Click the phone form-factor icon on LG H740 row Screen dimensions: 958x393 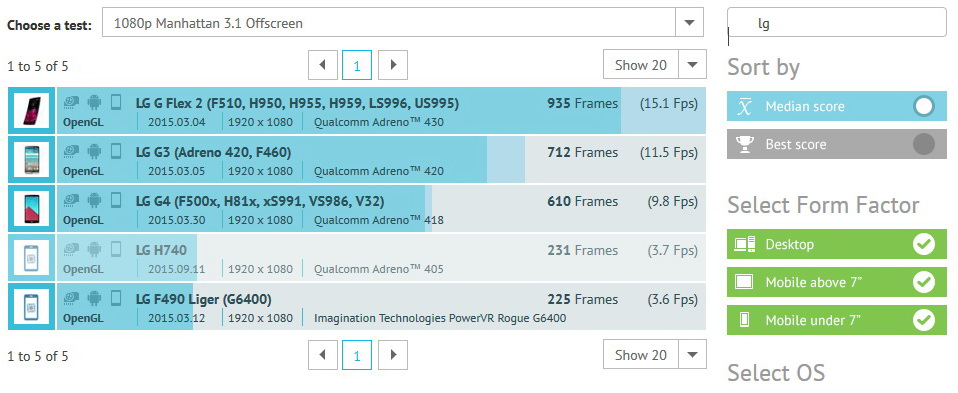pos(116,249)
